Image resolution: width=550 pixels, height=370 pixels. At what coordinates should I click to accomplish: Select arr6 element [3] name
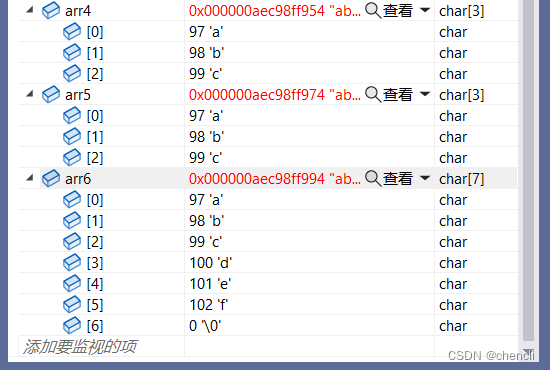click(95, 263)
